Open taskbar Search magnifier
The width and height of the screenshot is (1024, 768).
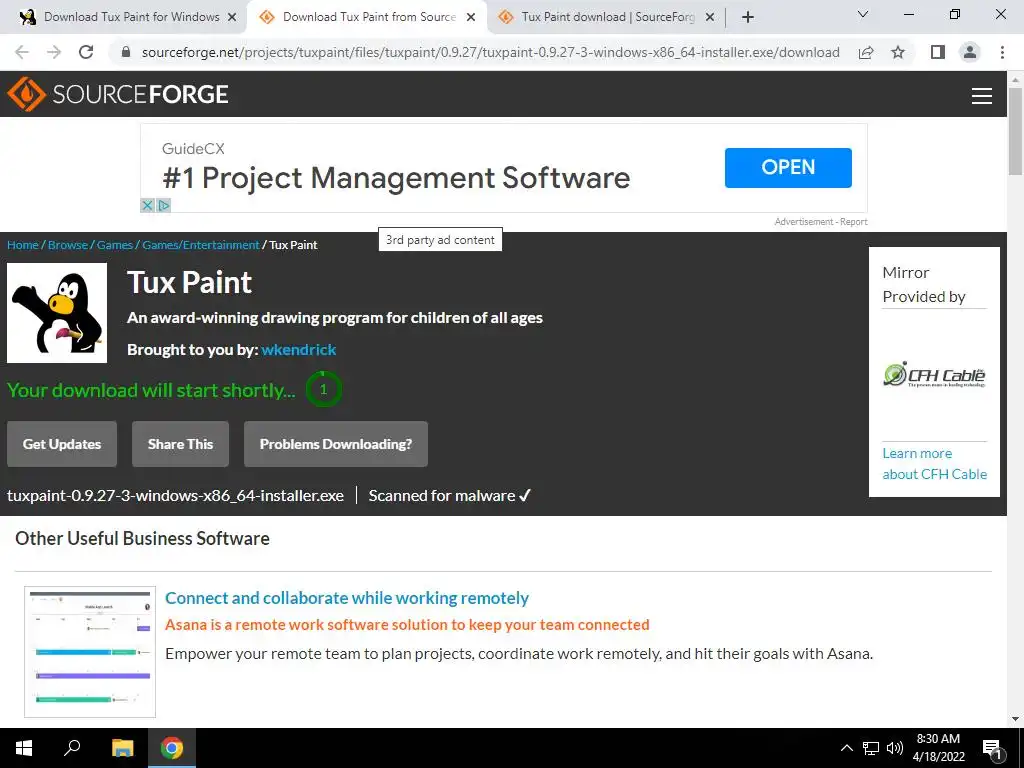click(72, 748)
